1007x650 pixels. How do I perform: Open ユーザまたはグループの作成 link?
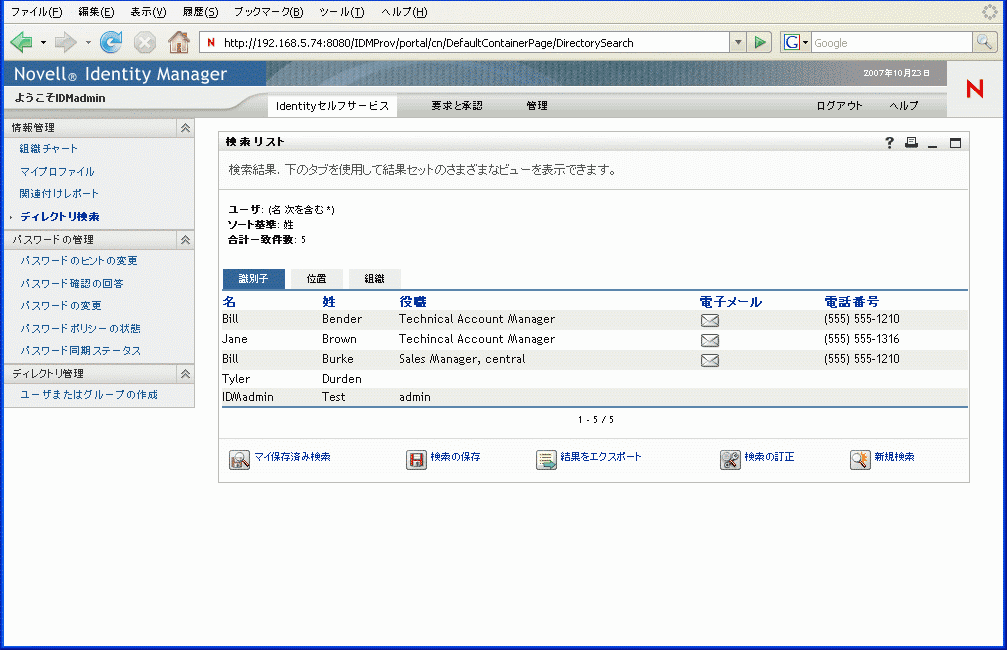[x=89, y=394]
